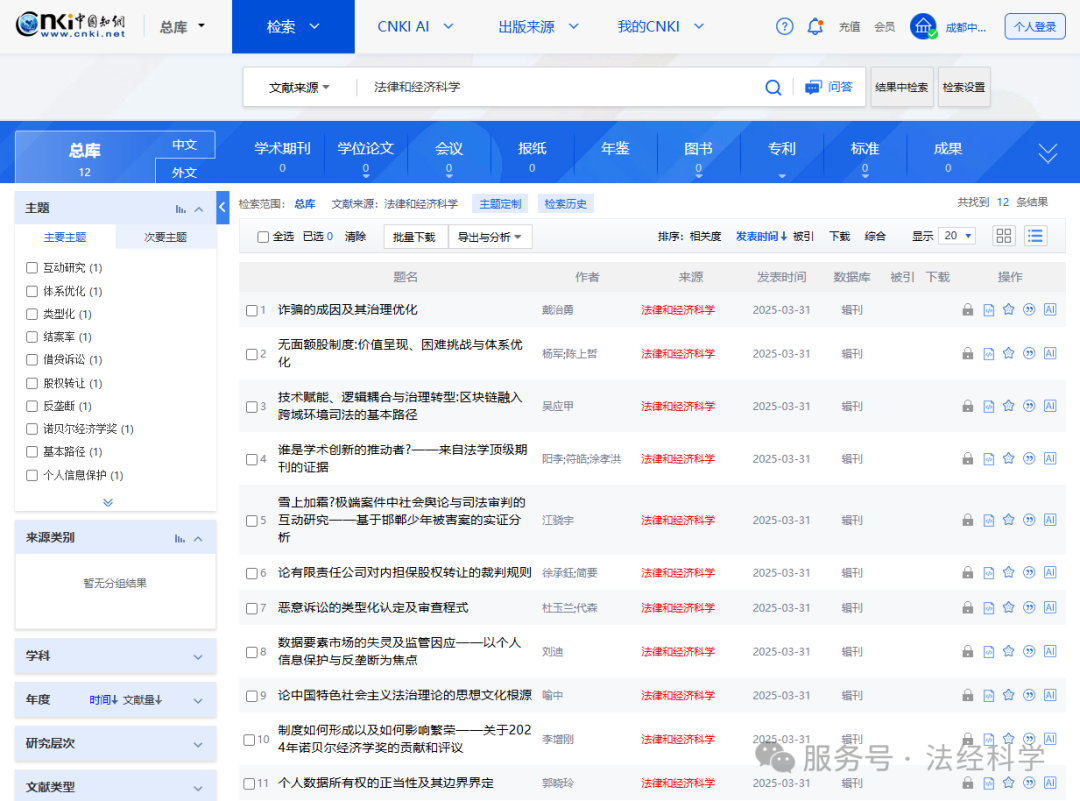Tick the checkbox beside the first article

254,310
